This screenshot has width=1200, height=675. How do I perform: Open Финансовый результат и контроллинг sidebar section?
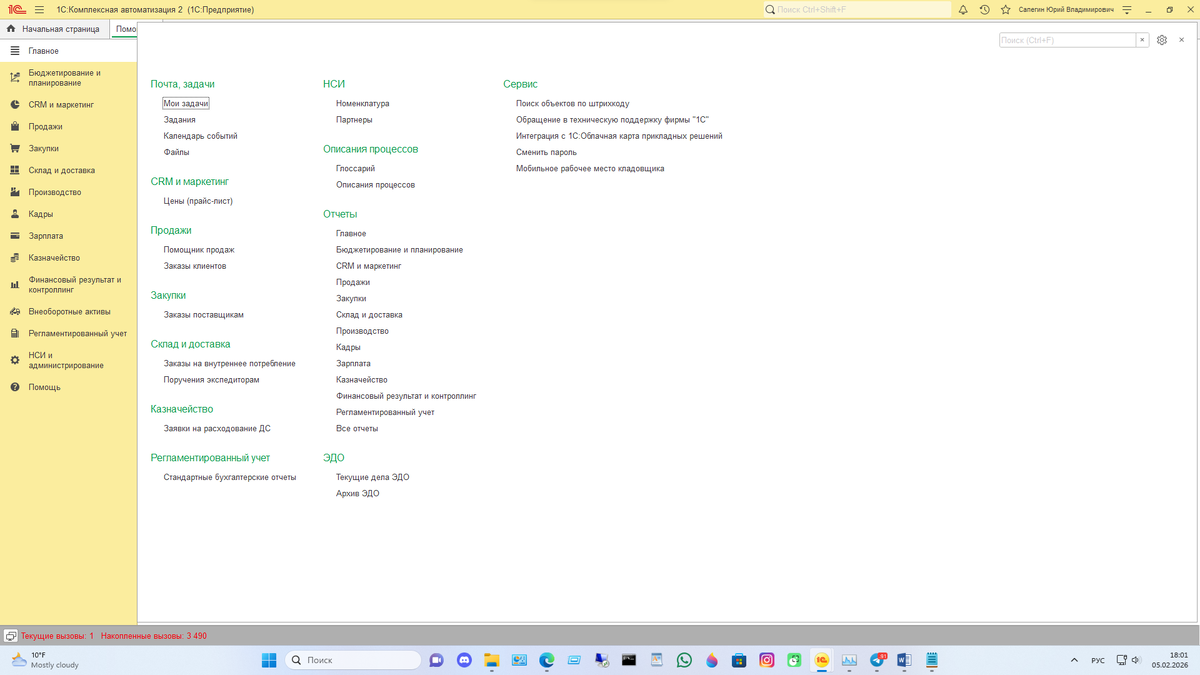[x=68, y=285]
